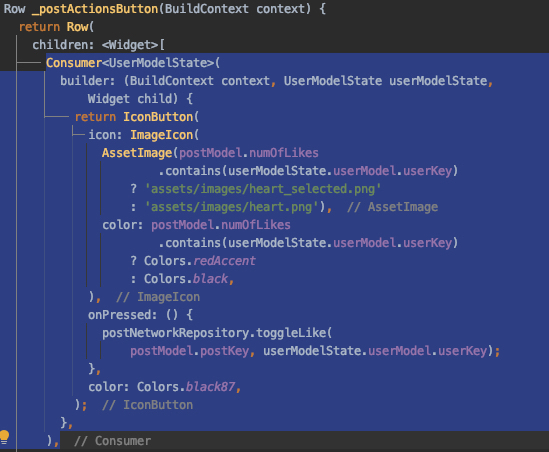Click 'Row(' after the first return keyword

(x=80, y=27)
